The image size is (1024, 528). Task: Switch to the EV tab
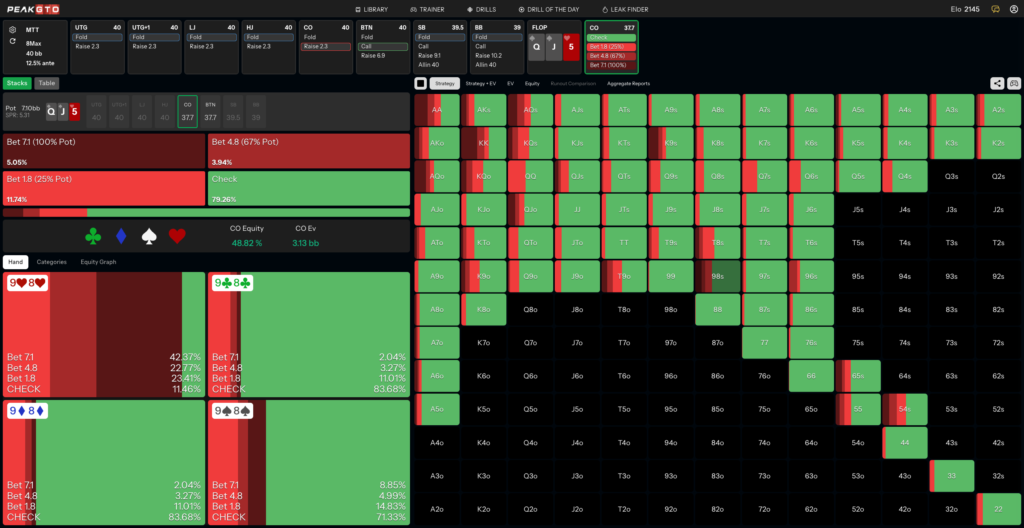click(x=510, y=83)
